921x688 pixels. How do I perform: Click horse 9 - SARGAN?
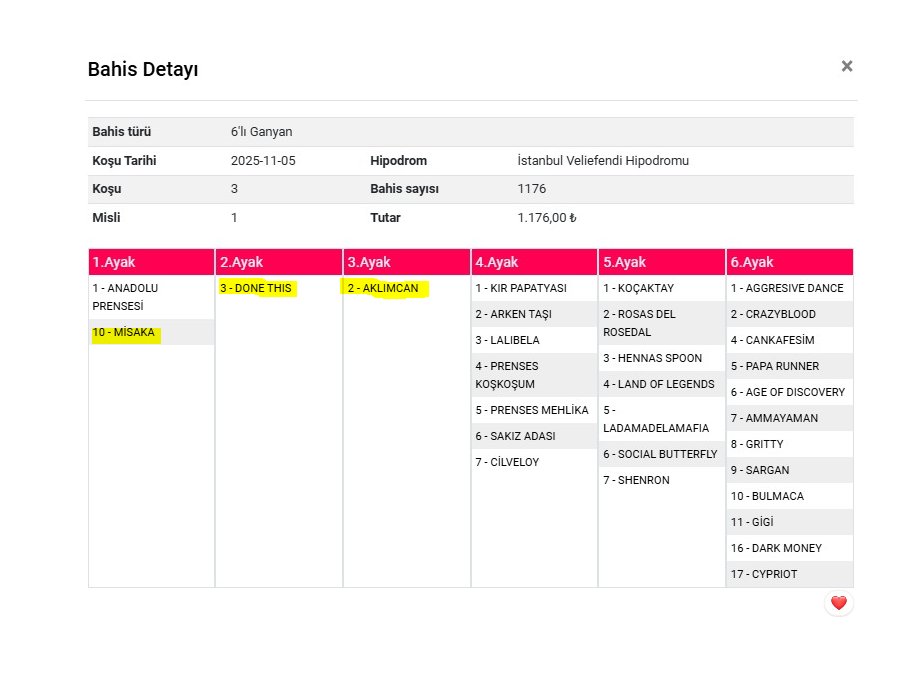[x=790, y=470]
